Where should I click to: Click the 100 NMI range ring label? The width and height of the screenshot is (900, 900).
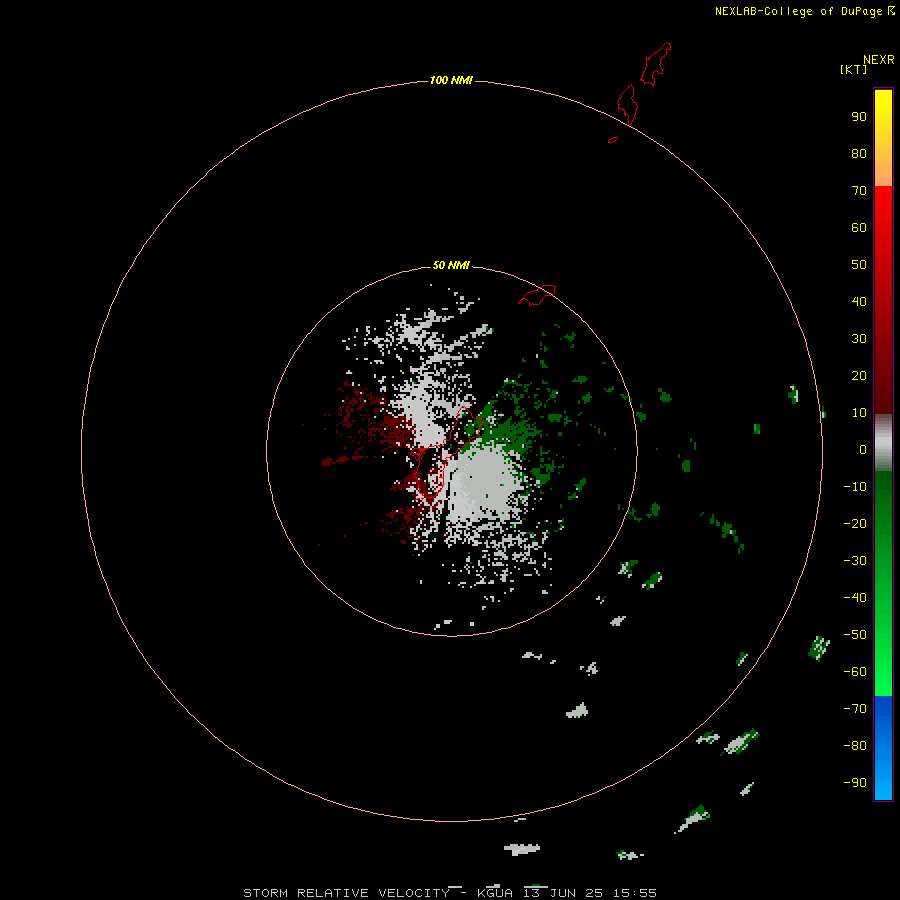click(x=451, y=80)
